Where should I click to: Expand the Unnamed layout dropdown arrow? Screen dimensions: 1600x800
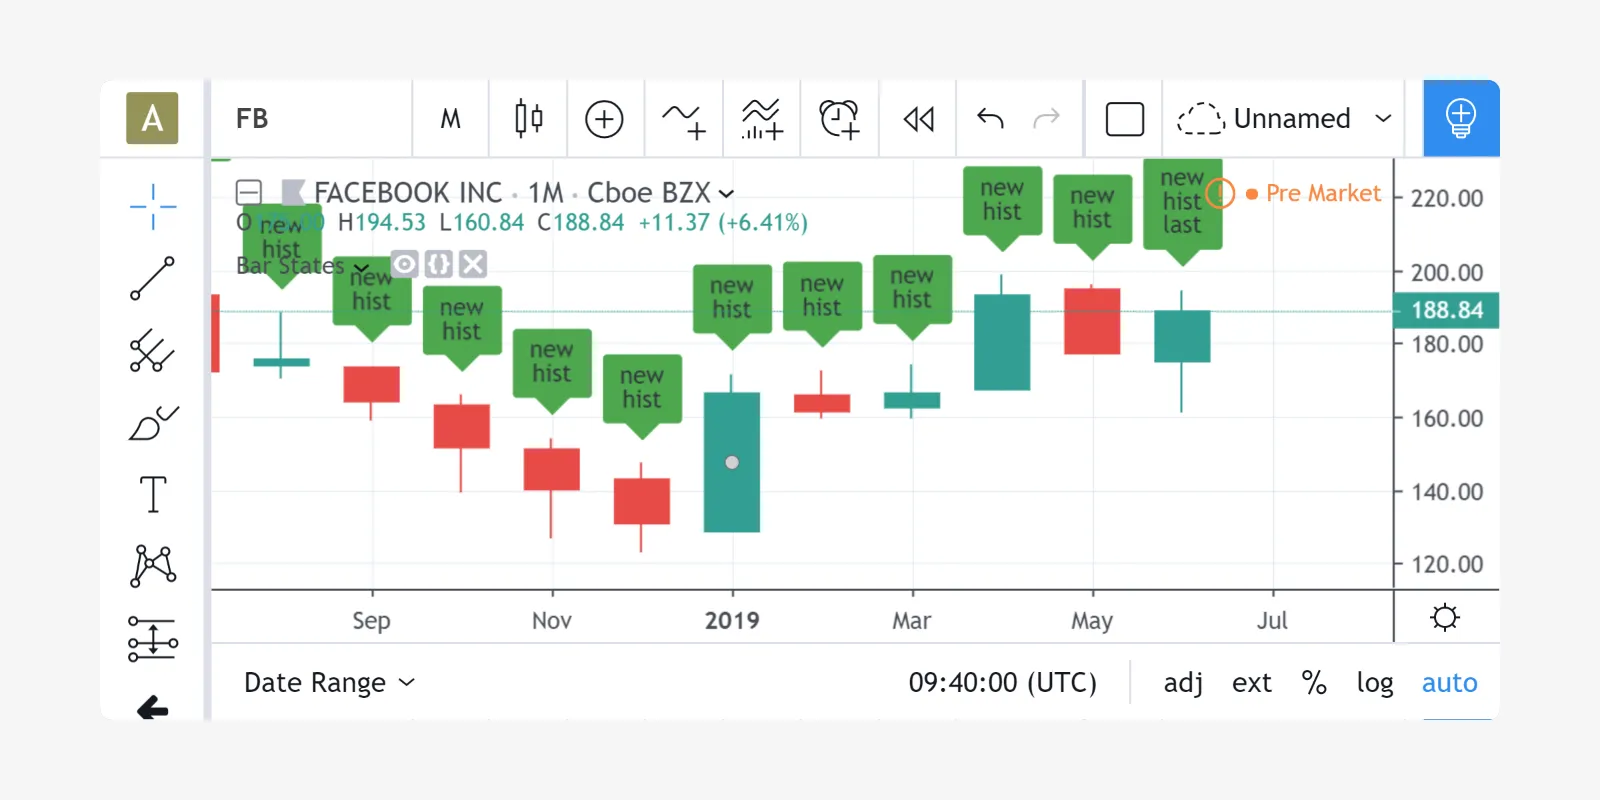coord(1384,119)
